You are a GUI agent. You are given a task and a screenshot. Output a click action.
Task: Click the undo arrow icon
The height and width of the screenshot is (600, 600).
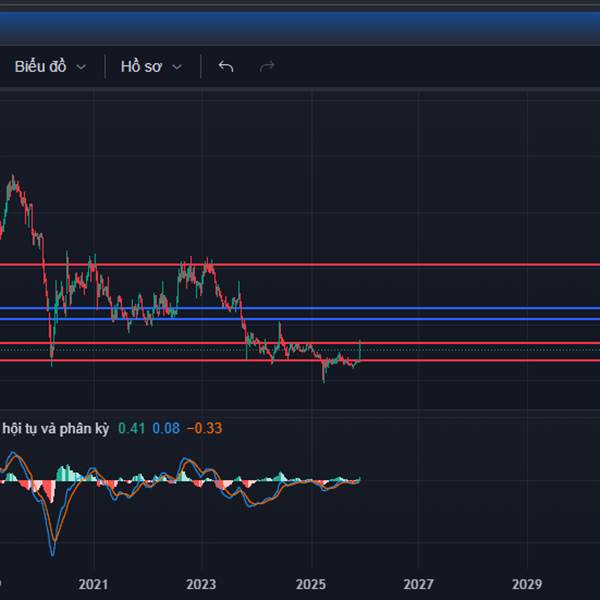(226, 67)
